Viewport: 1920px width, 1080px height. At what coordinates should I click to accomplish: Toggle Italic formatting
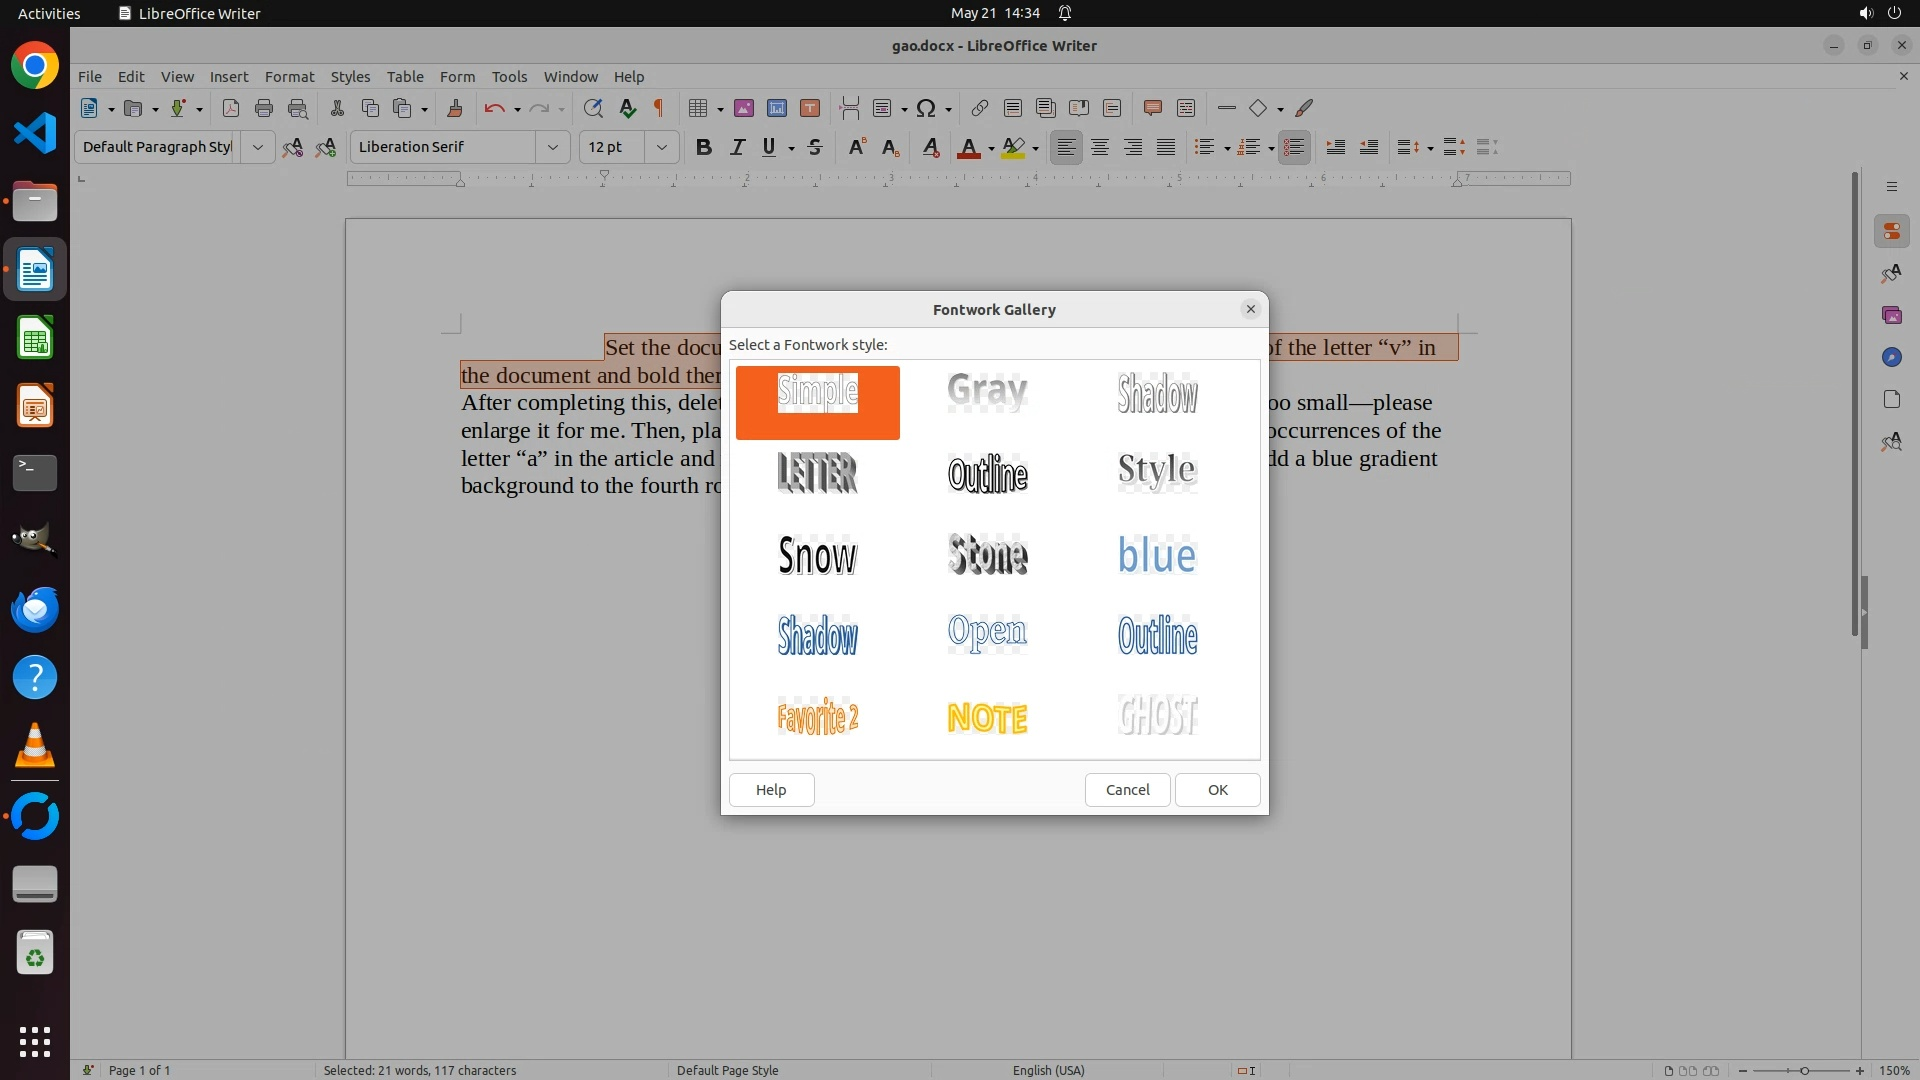pos(737,147)
